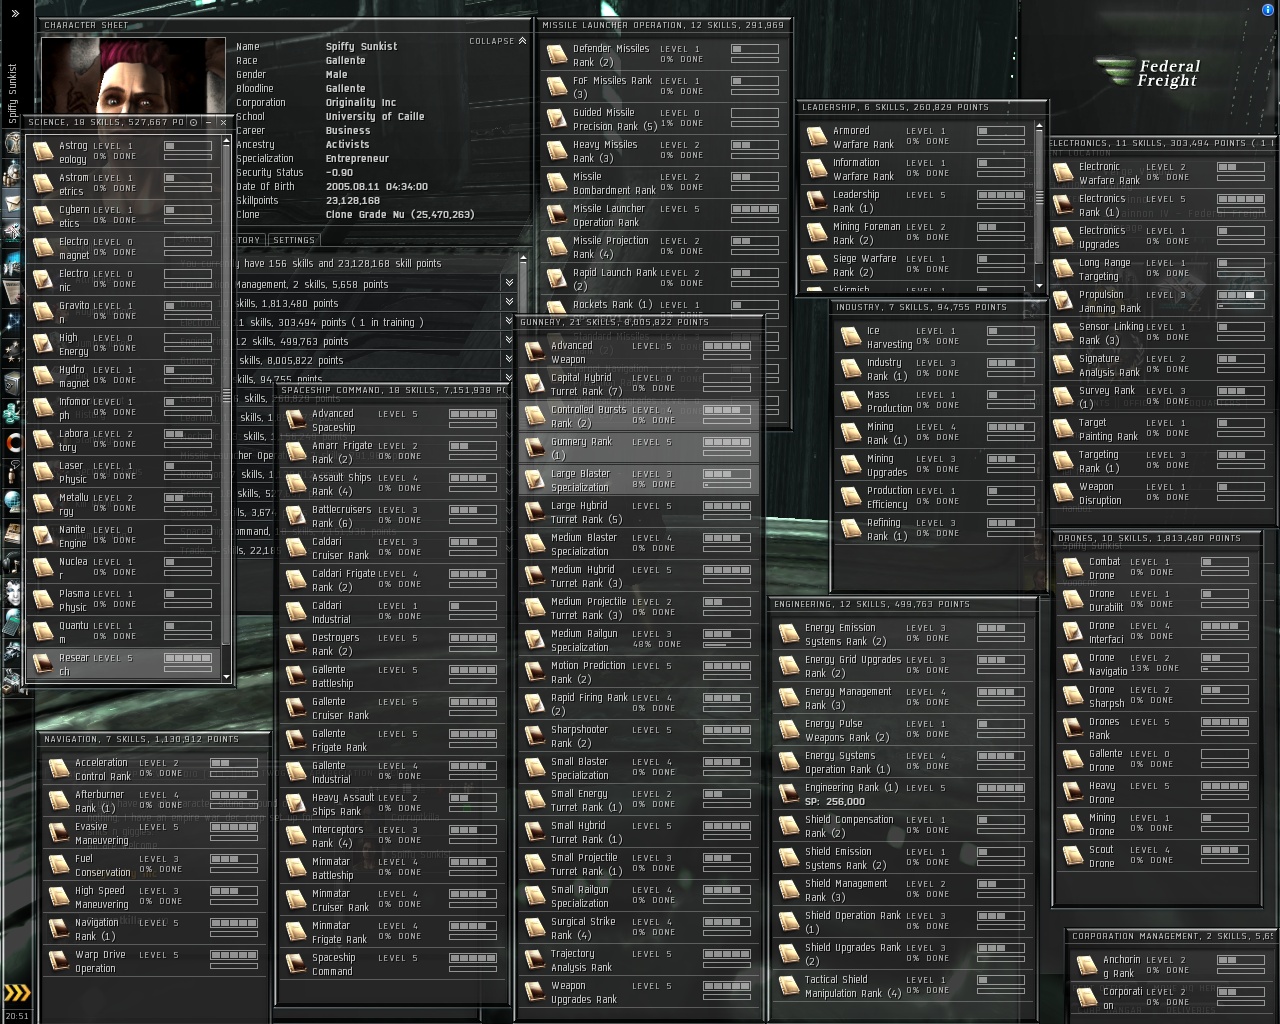The image size is (1280, 1024).
Task: Collapse the character sheet header
Action: tap(497, 41)
